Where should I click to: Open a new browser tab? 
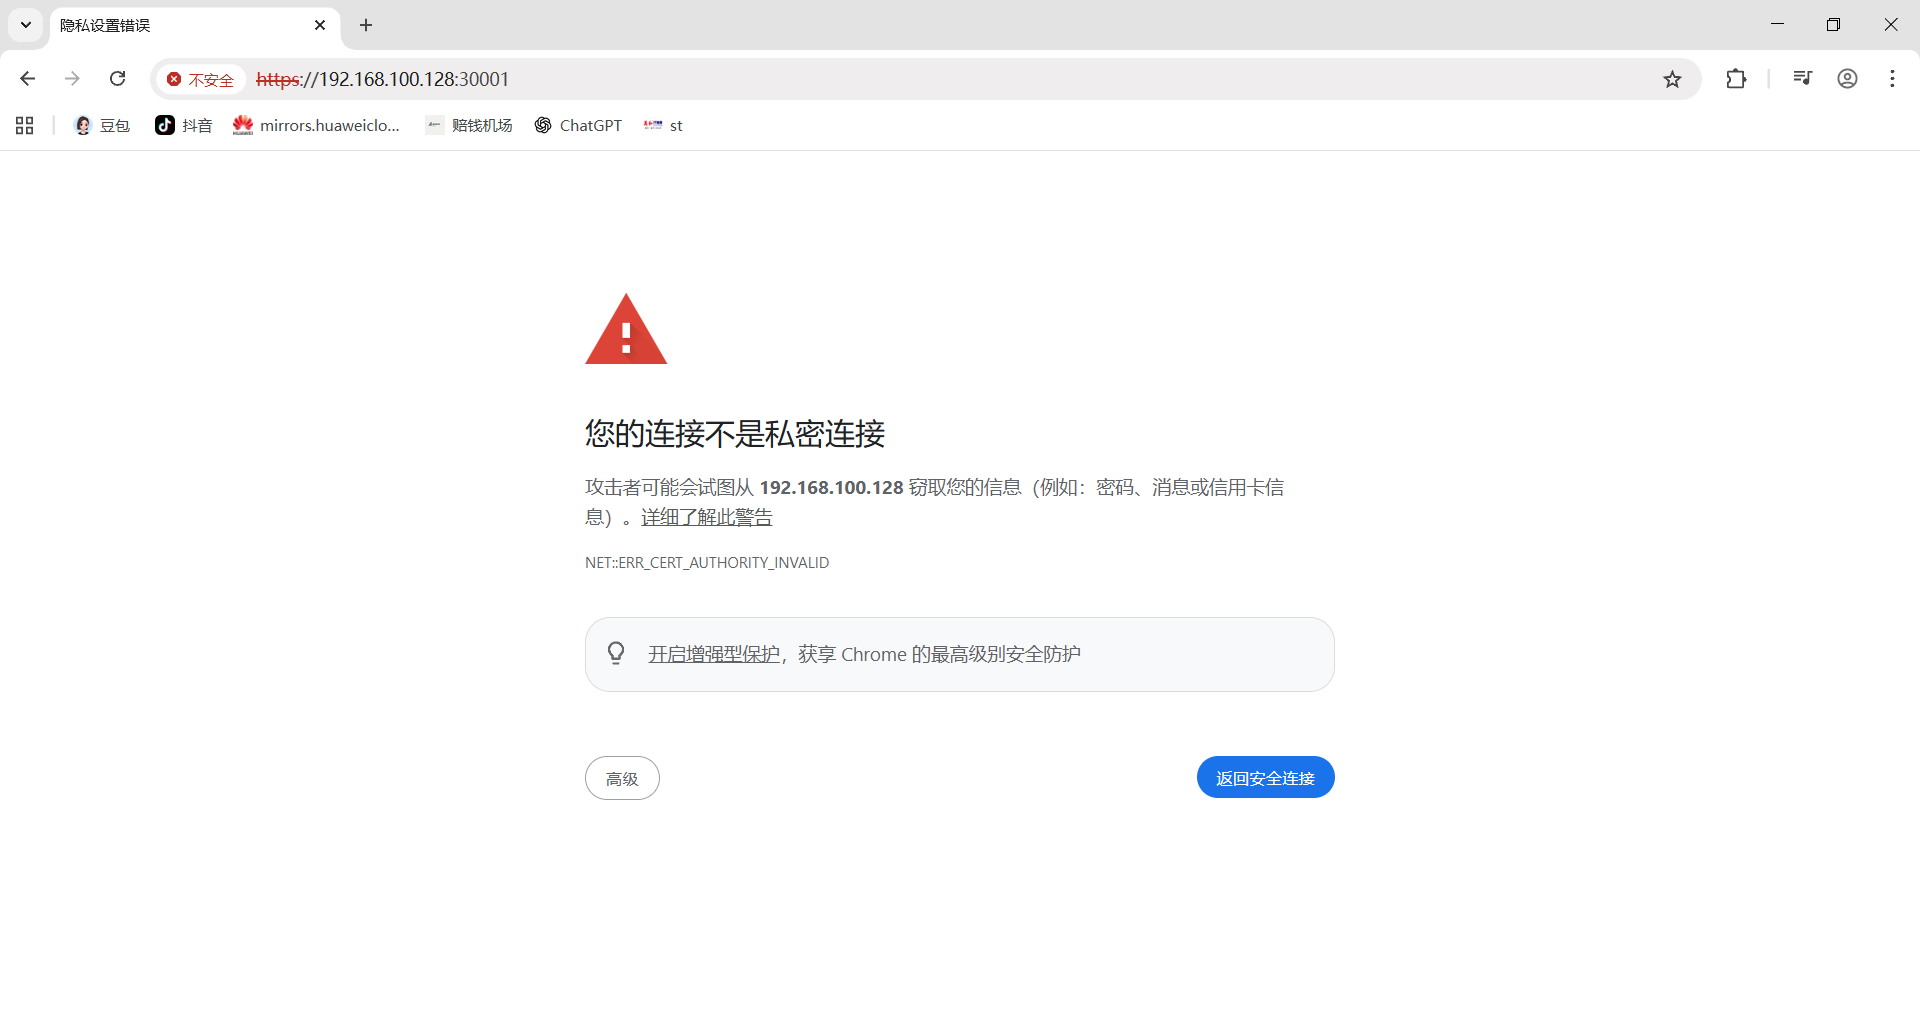click(x=365, y=25)
